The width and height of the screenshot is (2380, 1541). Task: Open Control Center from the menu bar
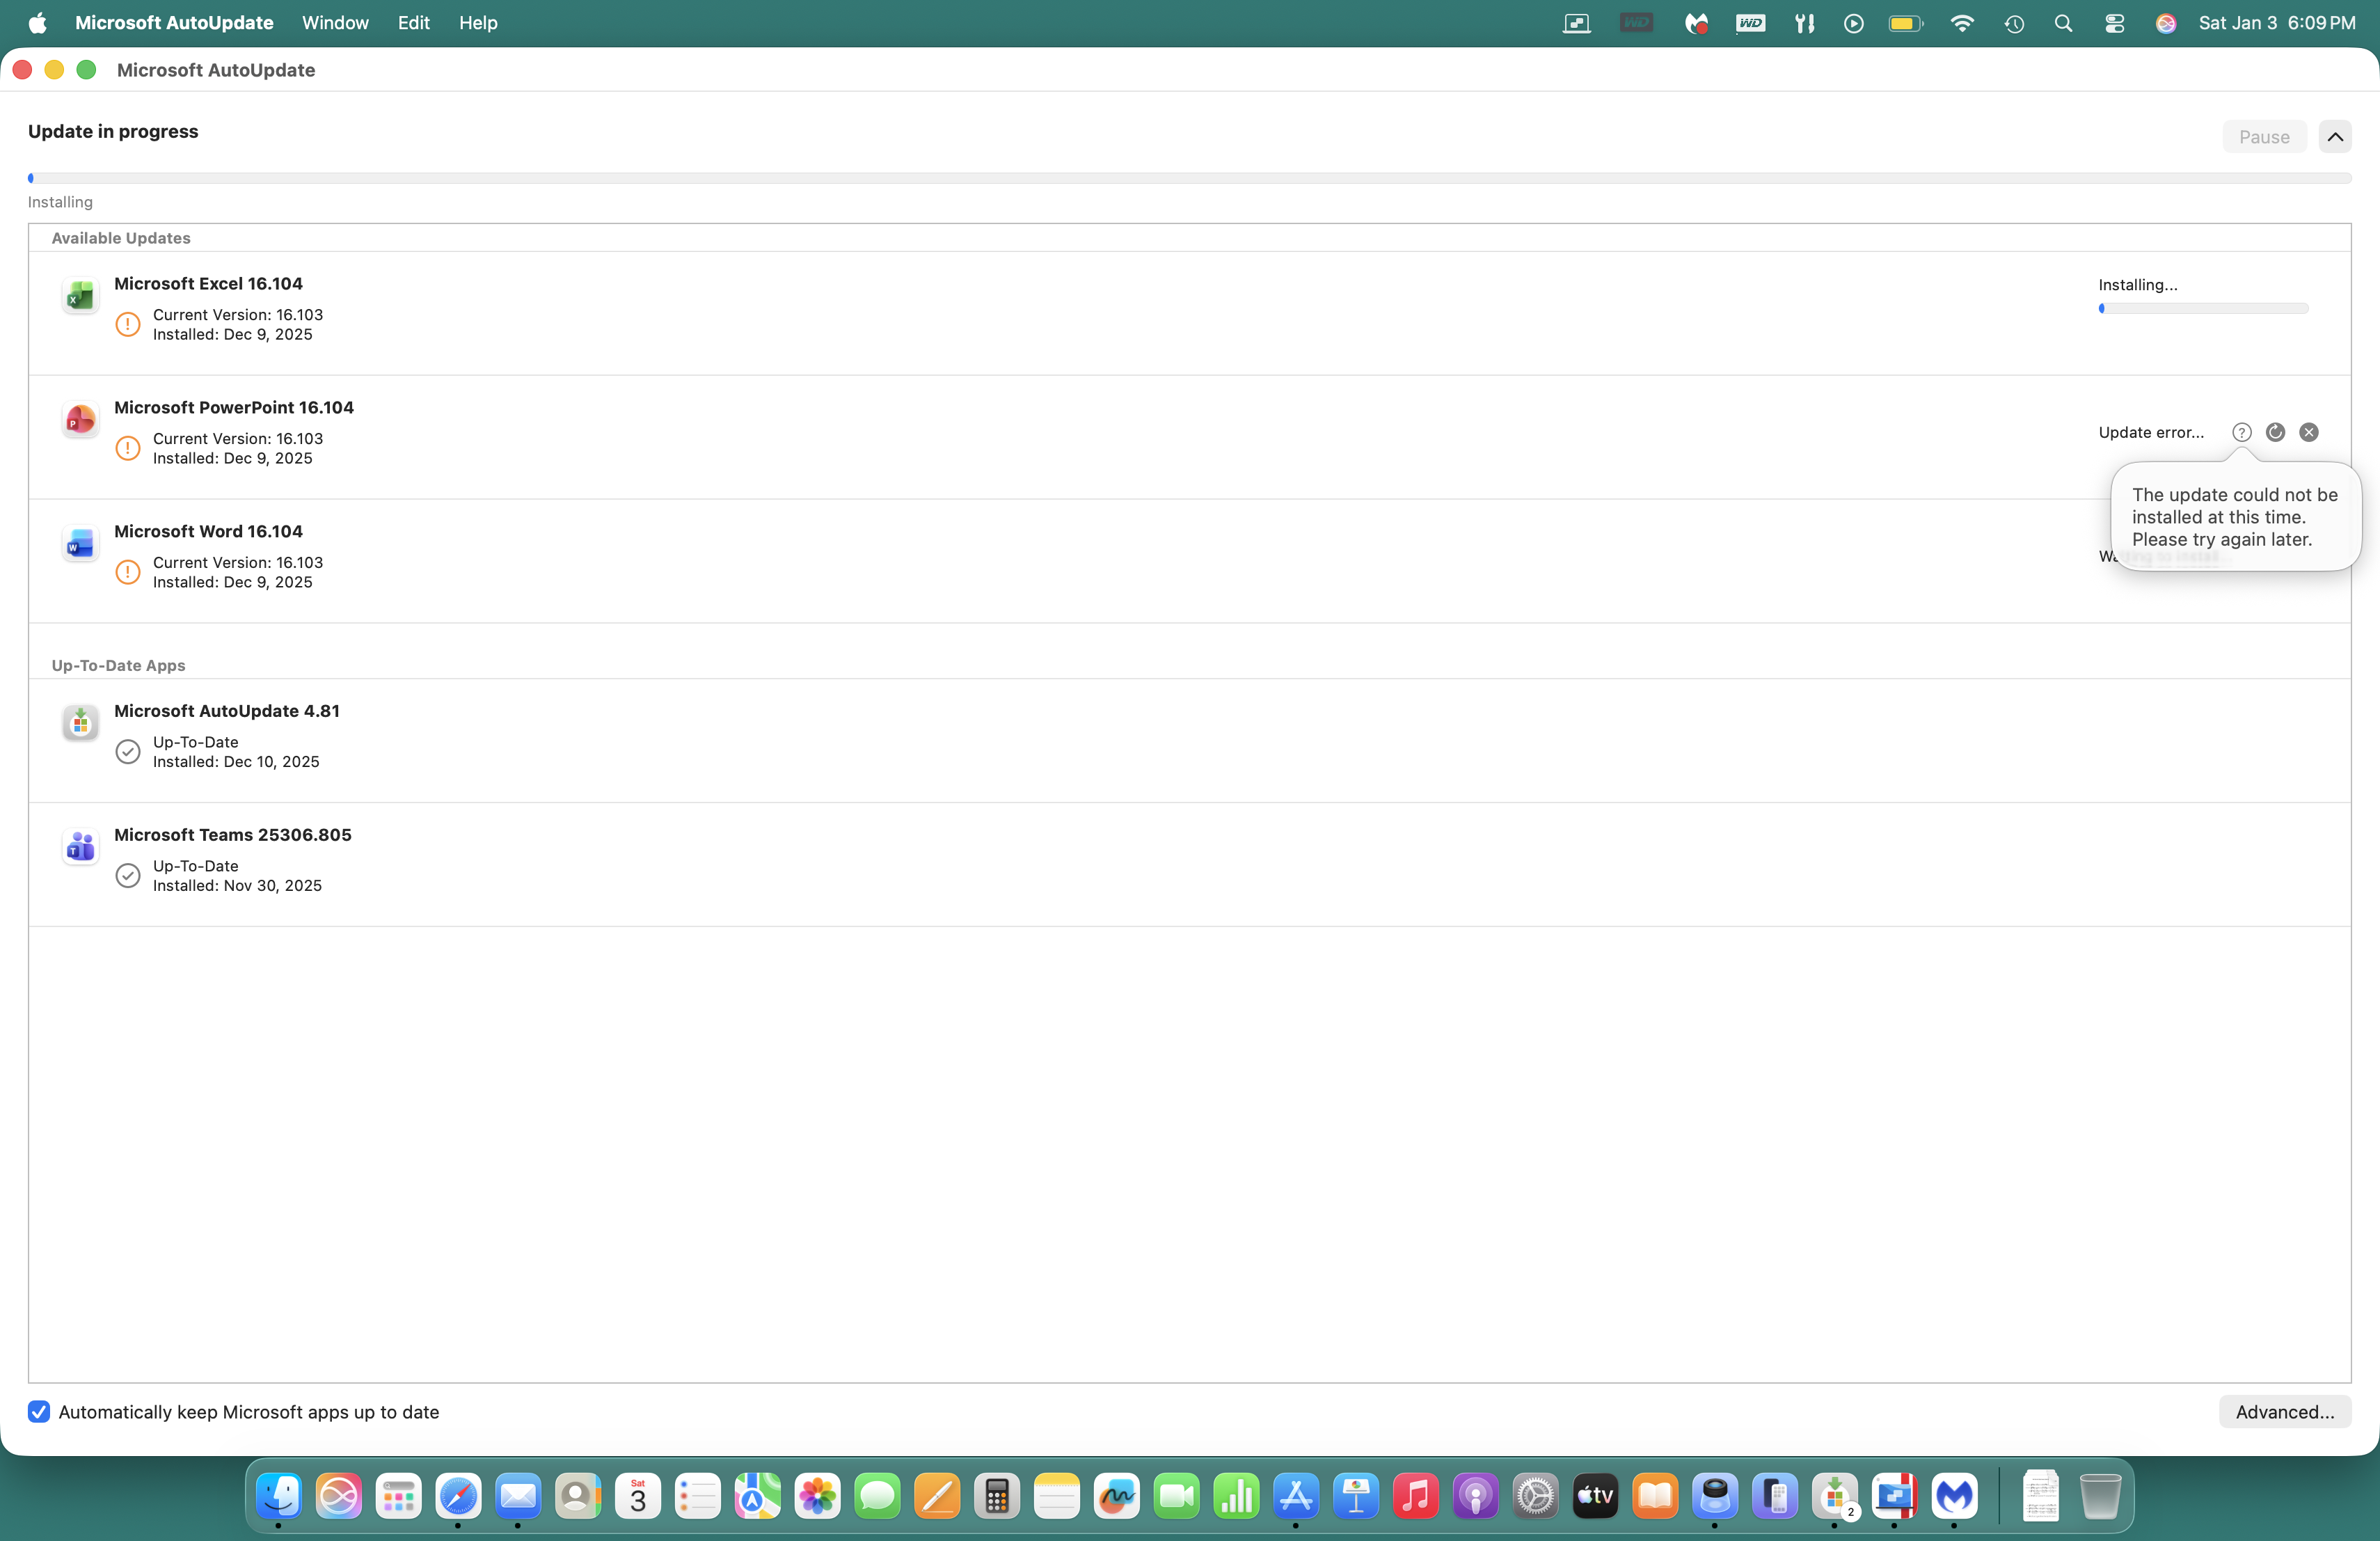pyautogui.click(x=2114, y=23)
